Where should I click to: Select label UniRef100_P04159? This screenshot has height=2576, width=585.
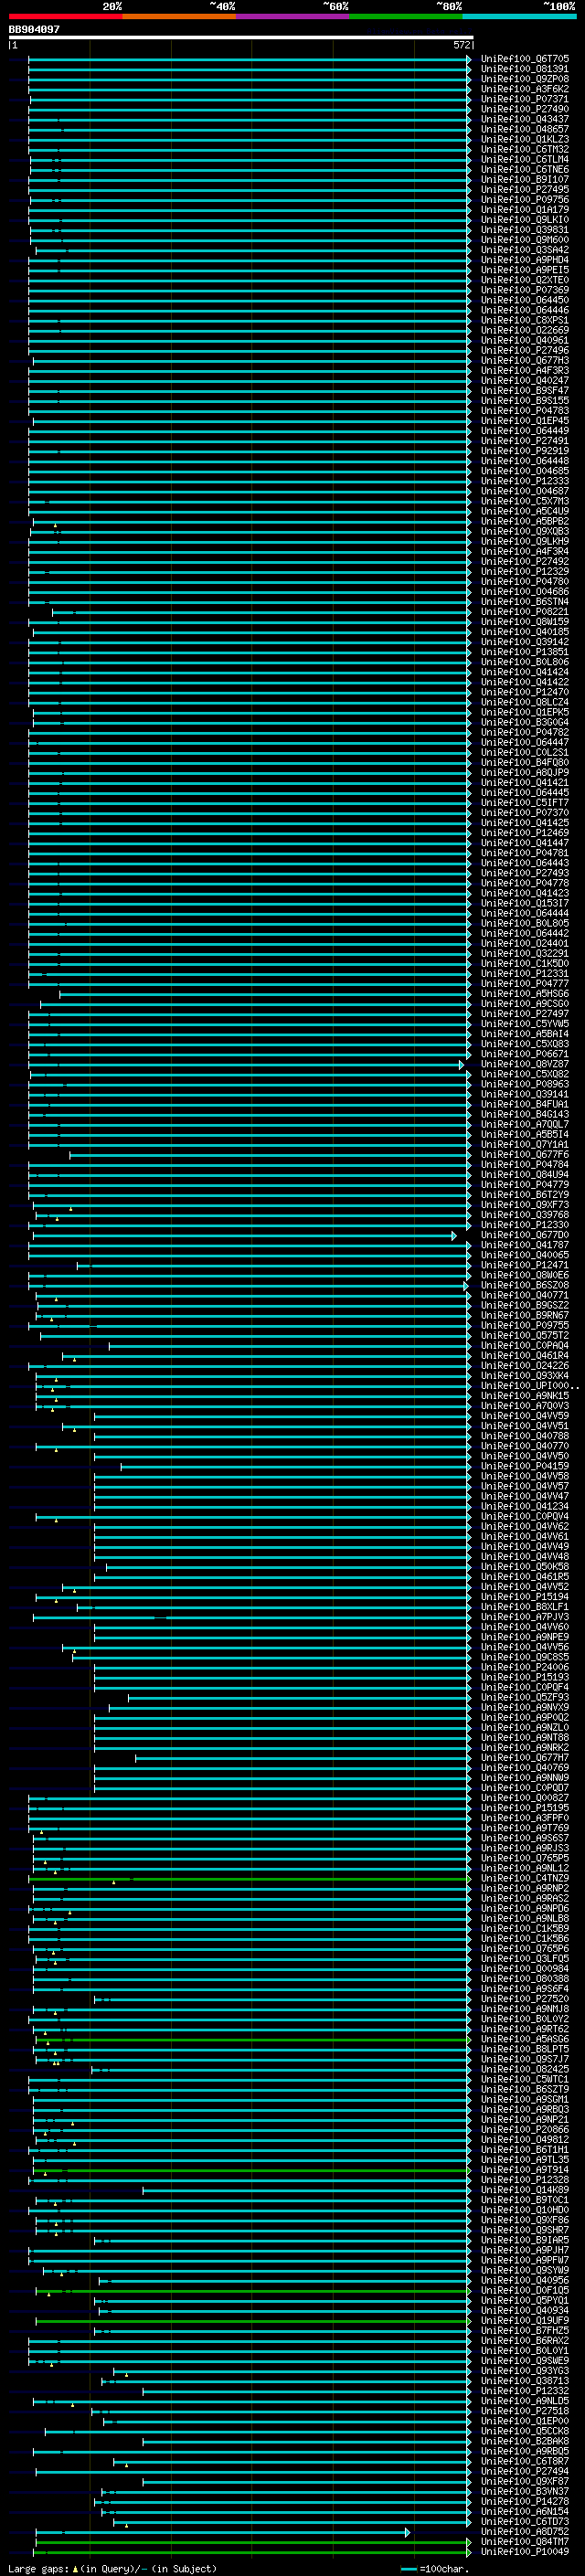[525, 1467]
